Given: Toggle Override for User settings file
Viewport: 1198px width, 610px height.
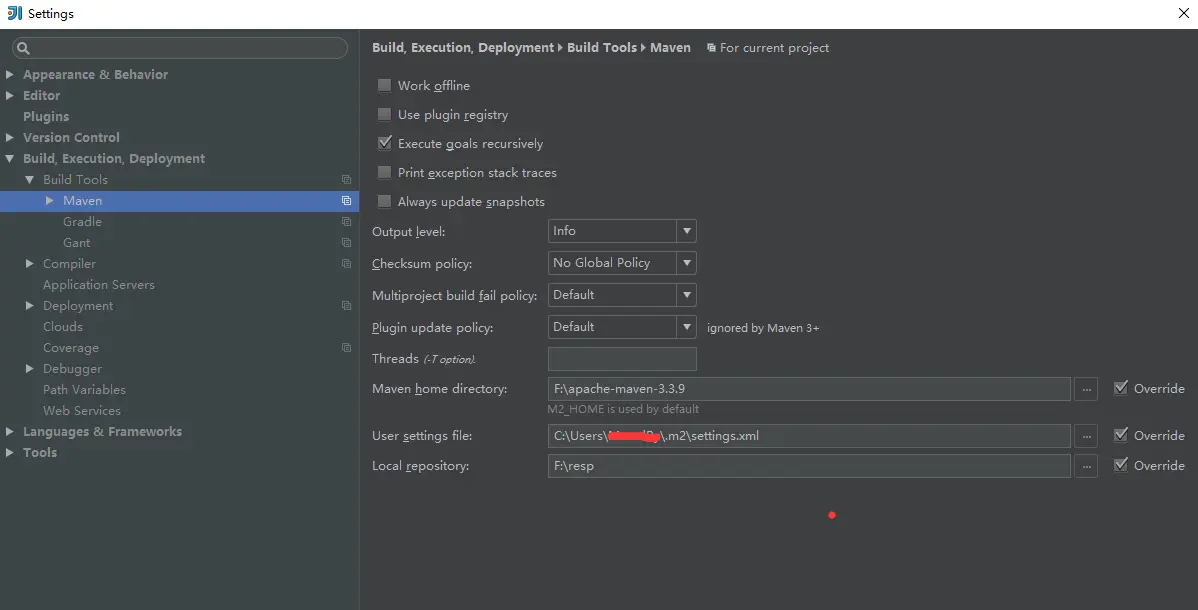Looking at the screenshot, I should tap(1121, 435).
